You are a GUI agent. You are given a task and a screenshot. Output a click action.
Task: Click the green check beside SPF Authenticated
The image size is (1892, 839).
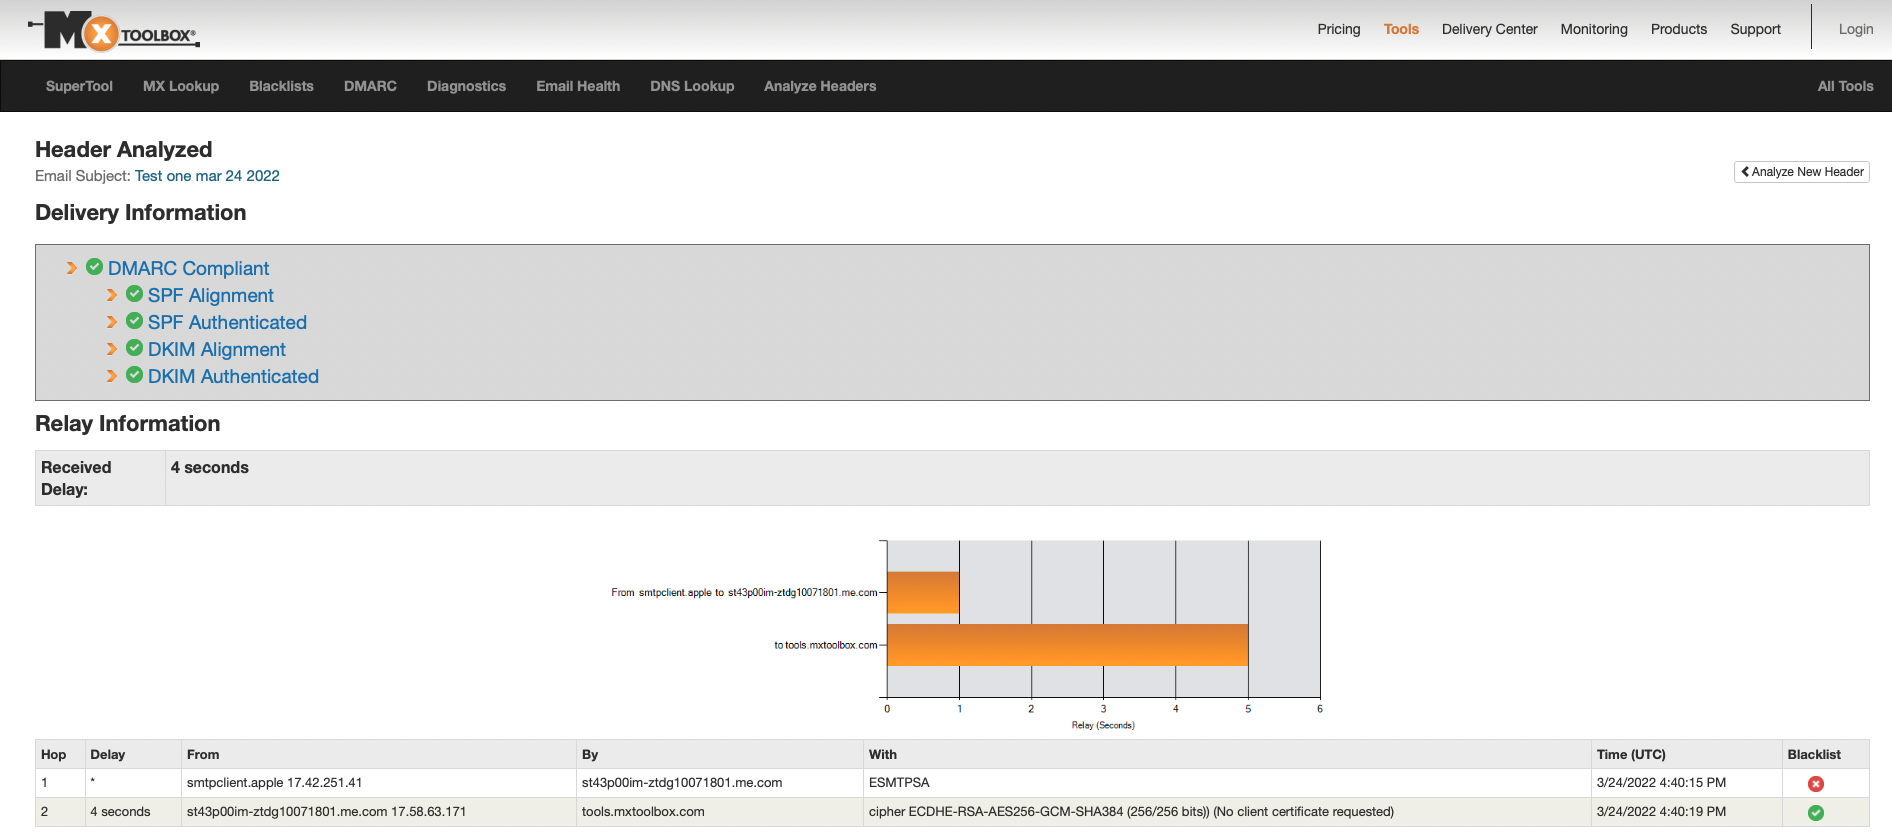[135, 321]
